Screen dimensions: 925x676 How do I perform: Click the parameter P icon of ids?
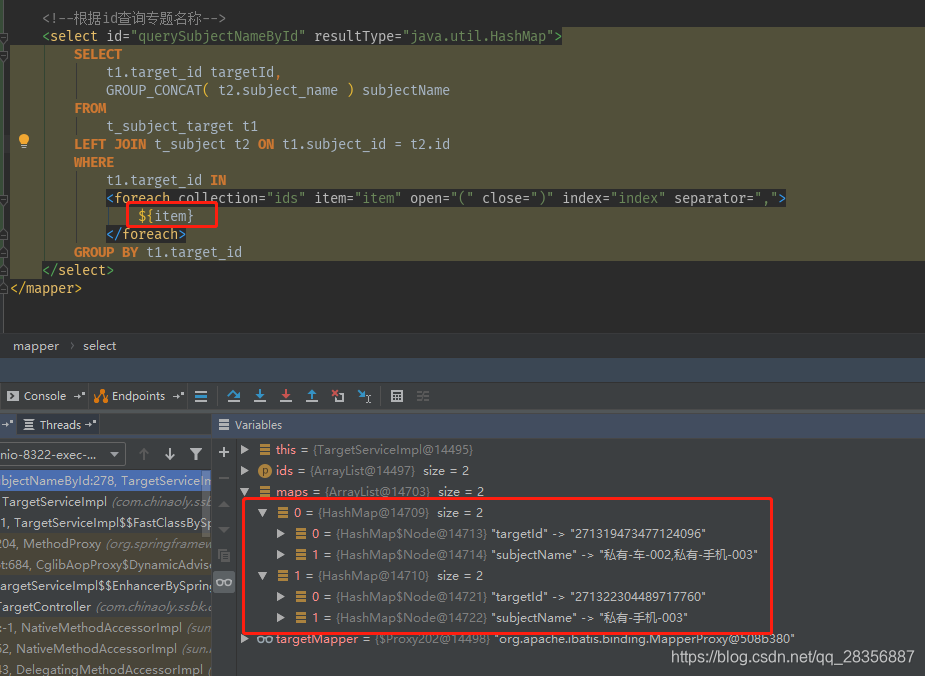point(265,471)
